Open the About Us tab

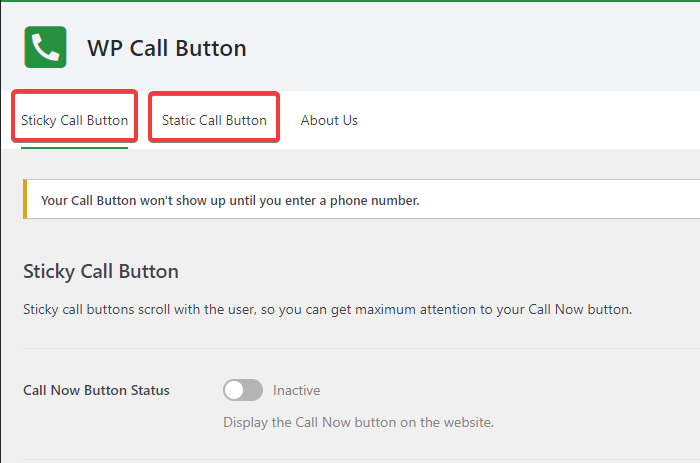[x=329, y=120]
